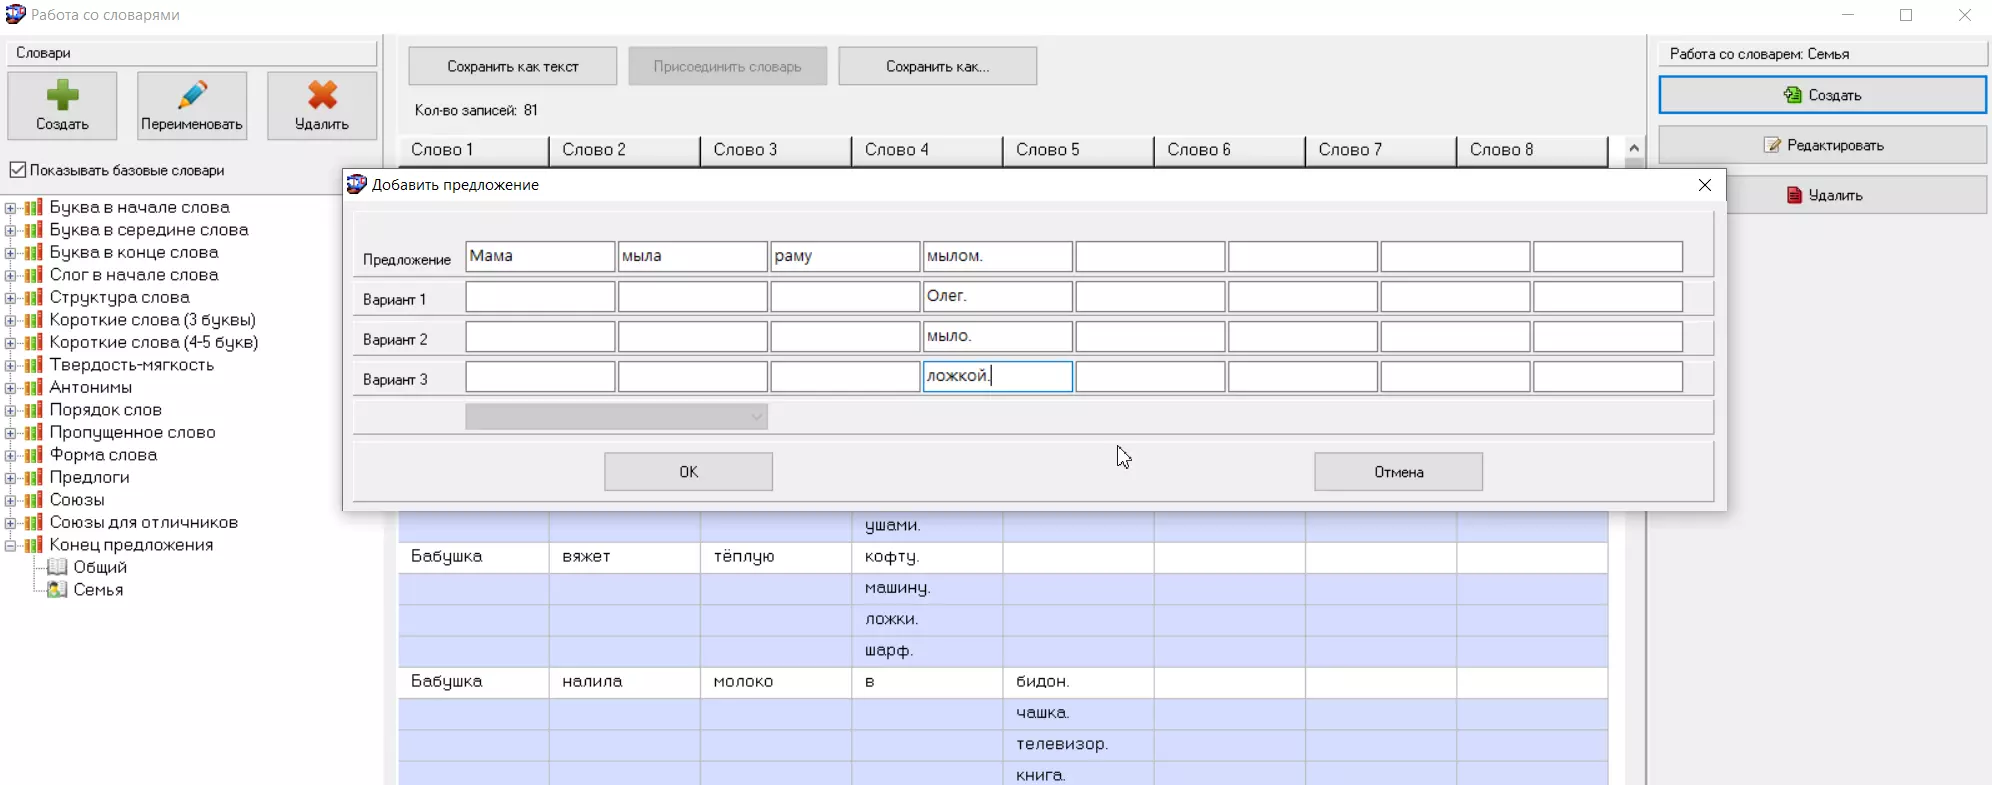
Task: Select Порядок слов in the tree
Action: tap(106, 410)
